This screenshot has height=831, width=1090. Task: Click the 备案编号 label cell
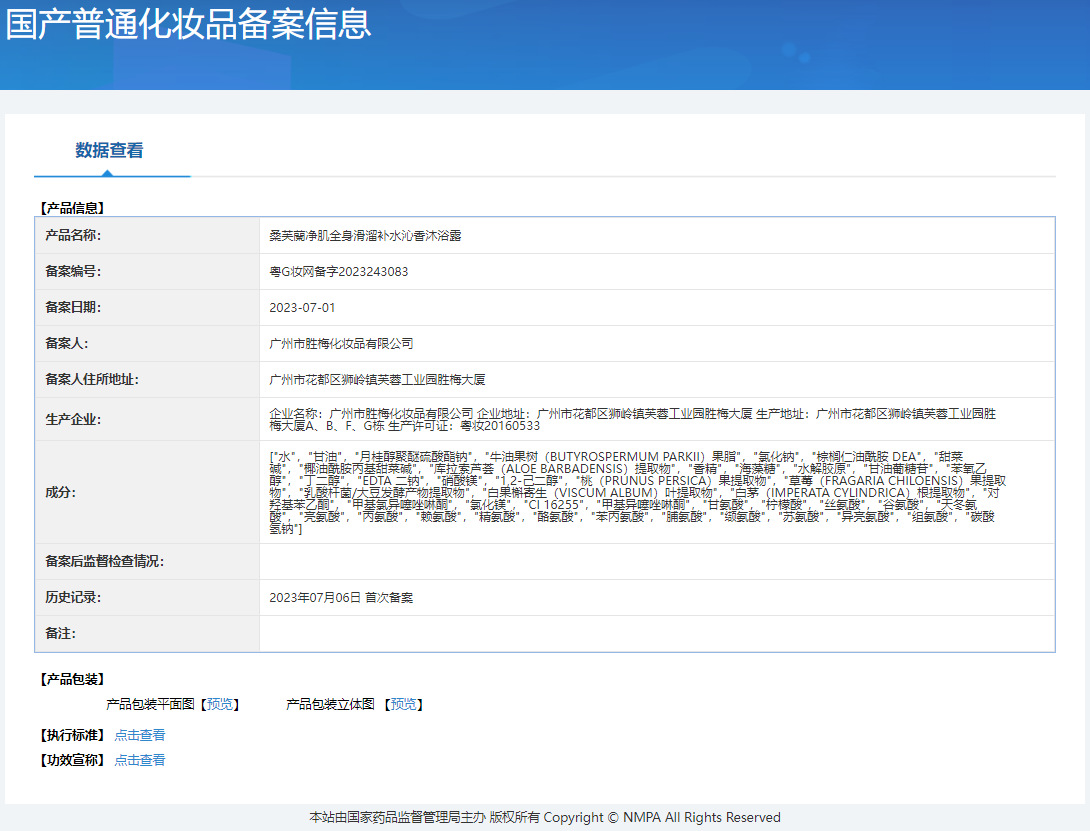147,272
